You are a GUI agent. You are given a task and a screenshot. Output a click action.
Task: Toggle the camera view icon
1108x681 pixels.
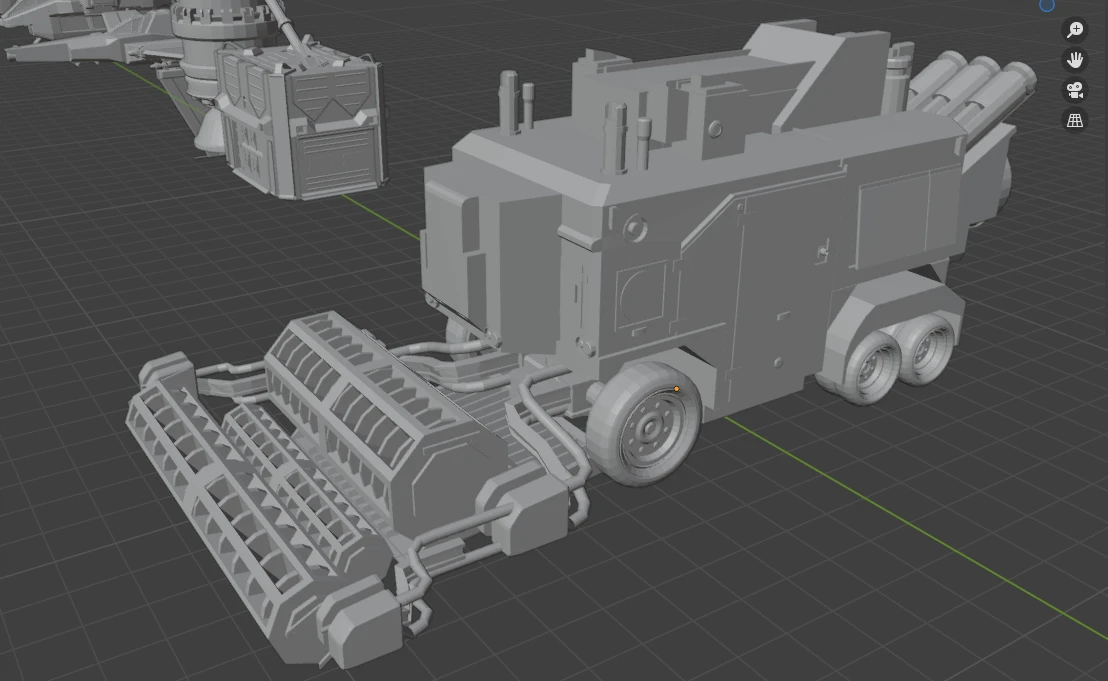[1075, 90]
